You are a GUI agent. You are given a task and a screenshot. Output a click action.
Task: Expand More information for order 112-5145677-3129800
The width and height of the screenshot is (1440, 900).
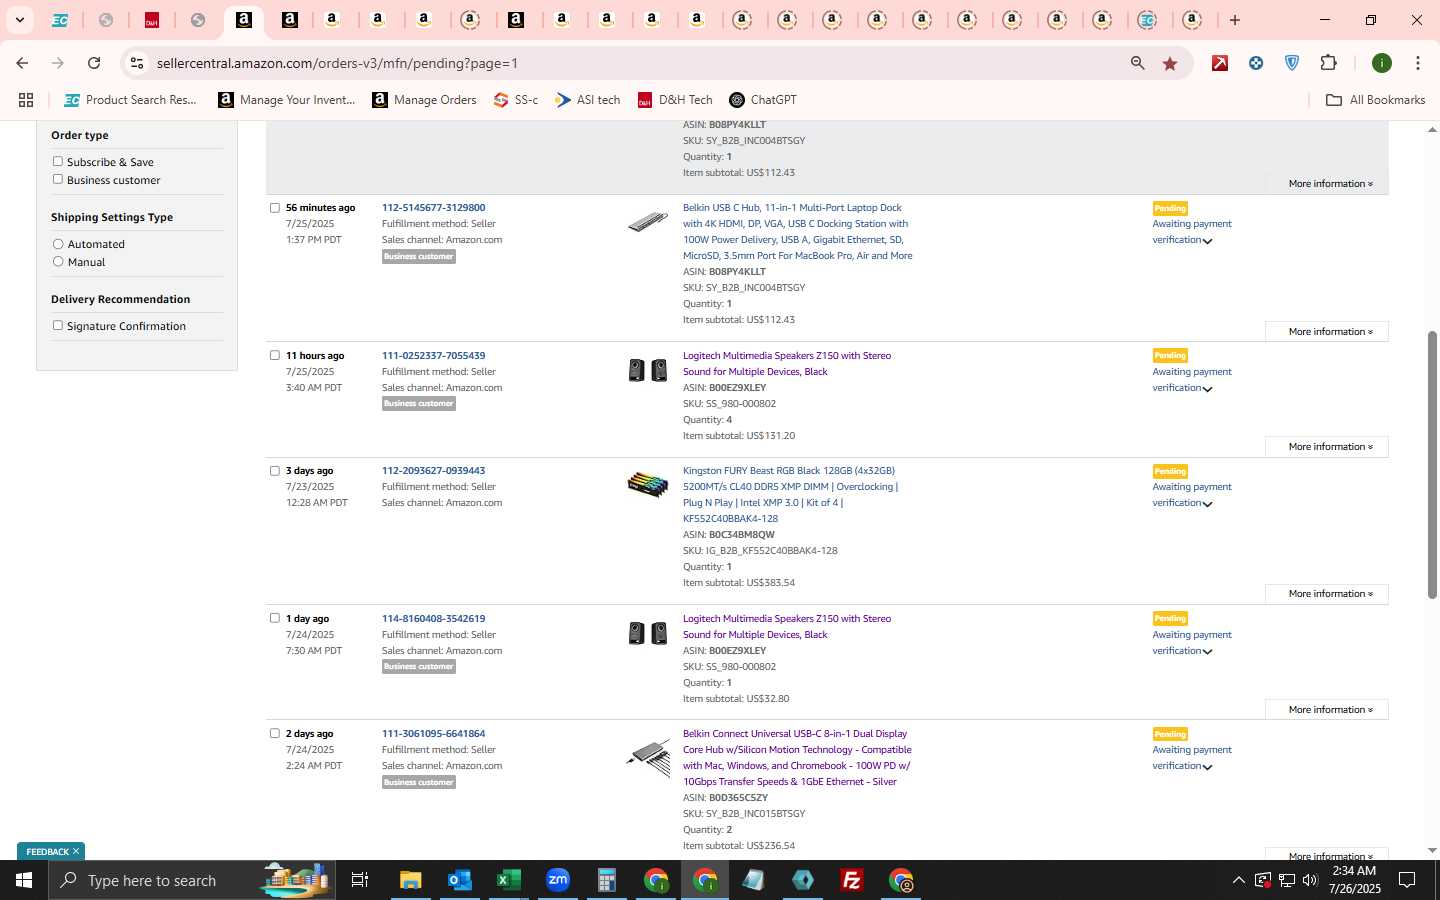(x=1327, y=332)
